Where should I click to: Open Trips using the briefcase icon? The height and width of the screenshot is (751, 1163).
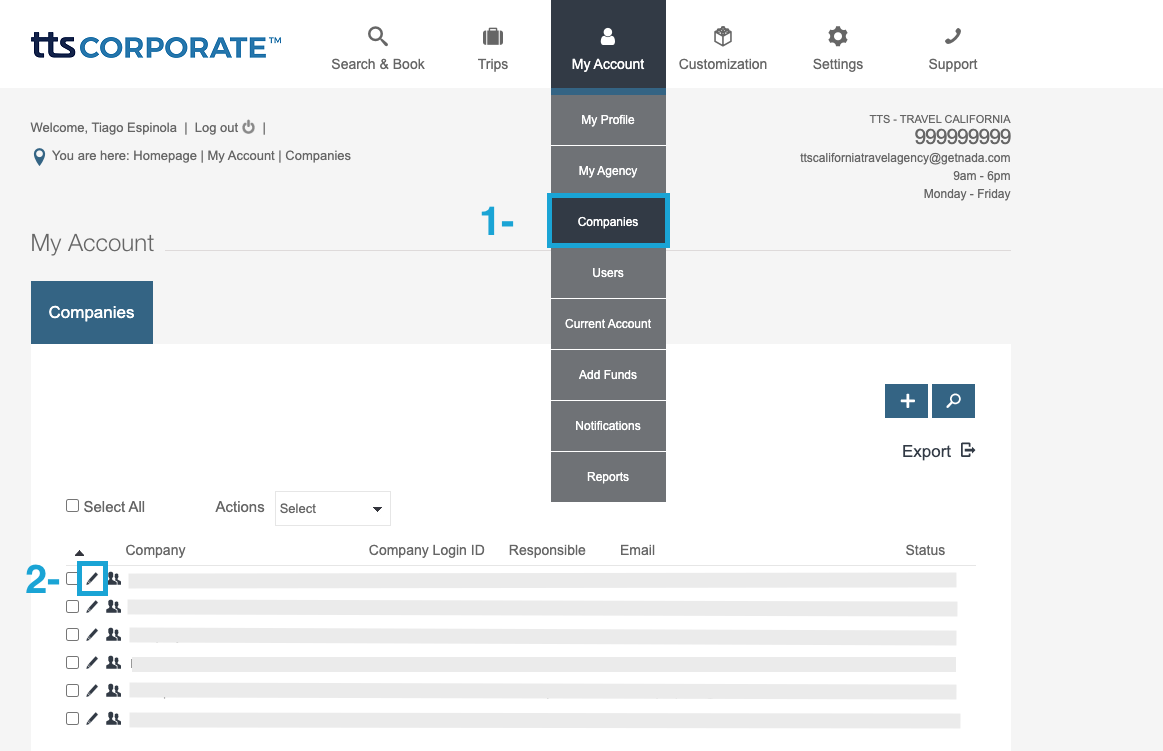[492, 35]
